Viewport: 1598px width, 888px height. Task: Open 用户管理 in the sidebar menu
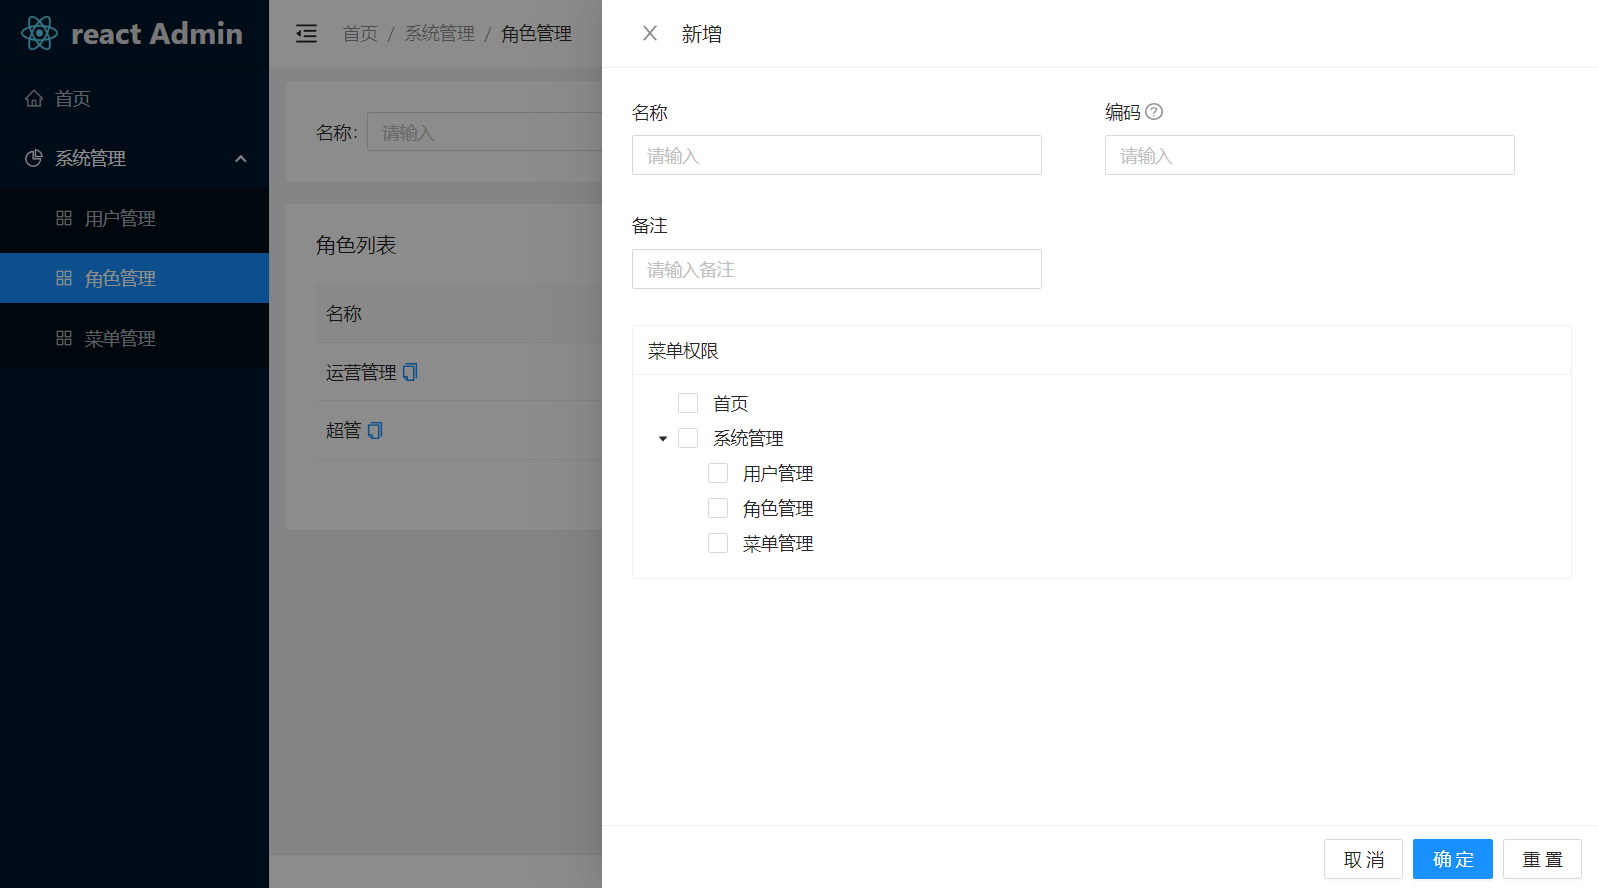pyautogui.click(x=134, y=218)
